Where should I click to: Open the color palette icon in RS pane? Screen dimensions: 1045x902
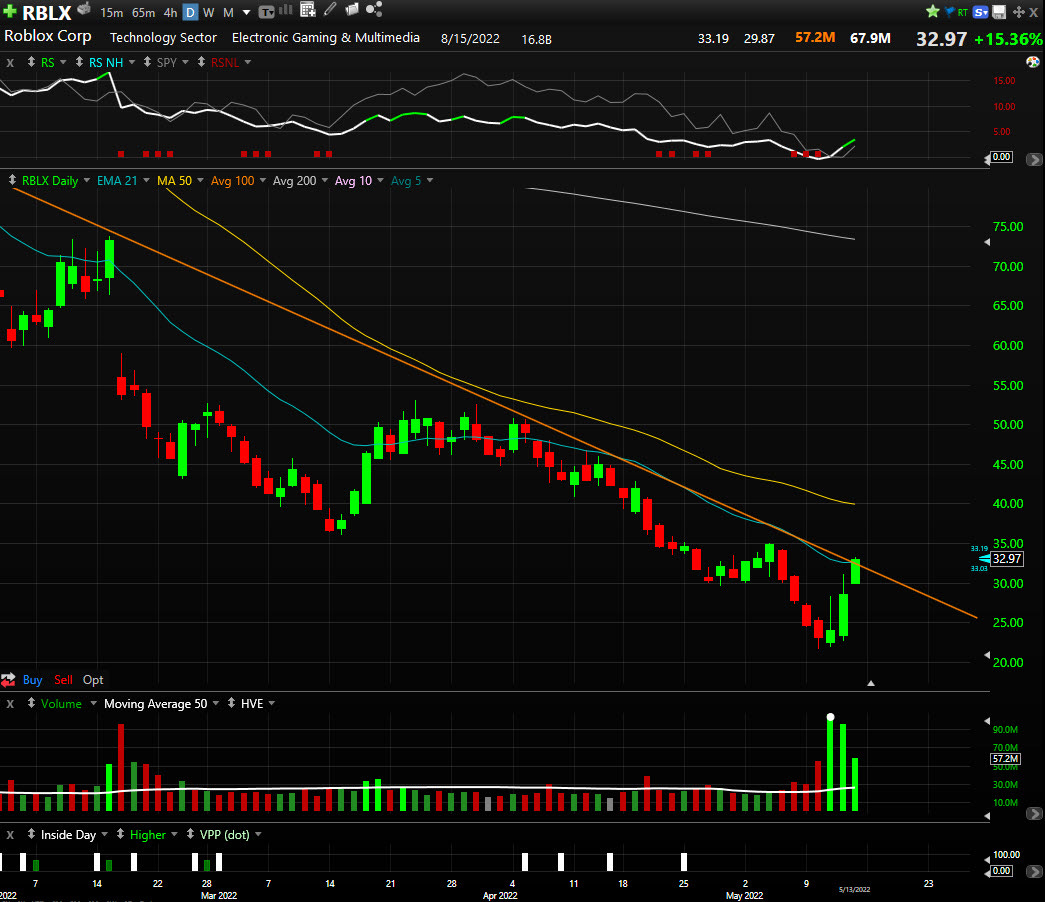point(1033,62)
